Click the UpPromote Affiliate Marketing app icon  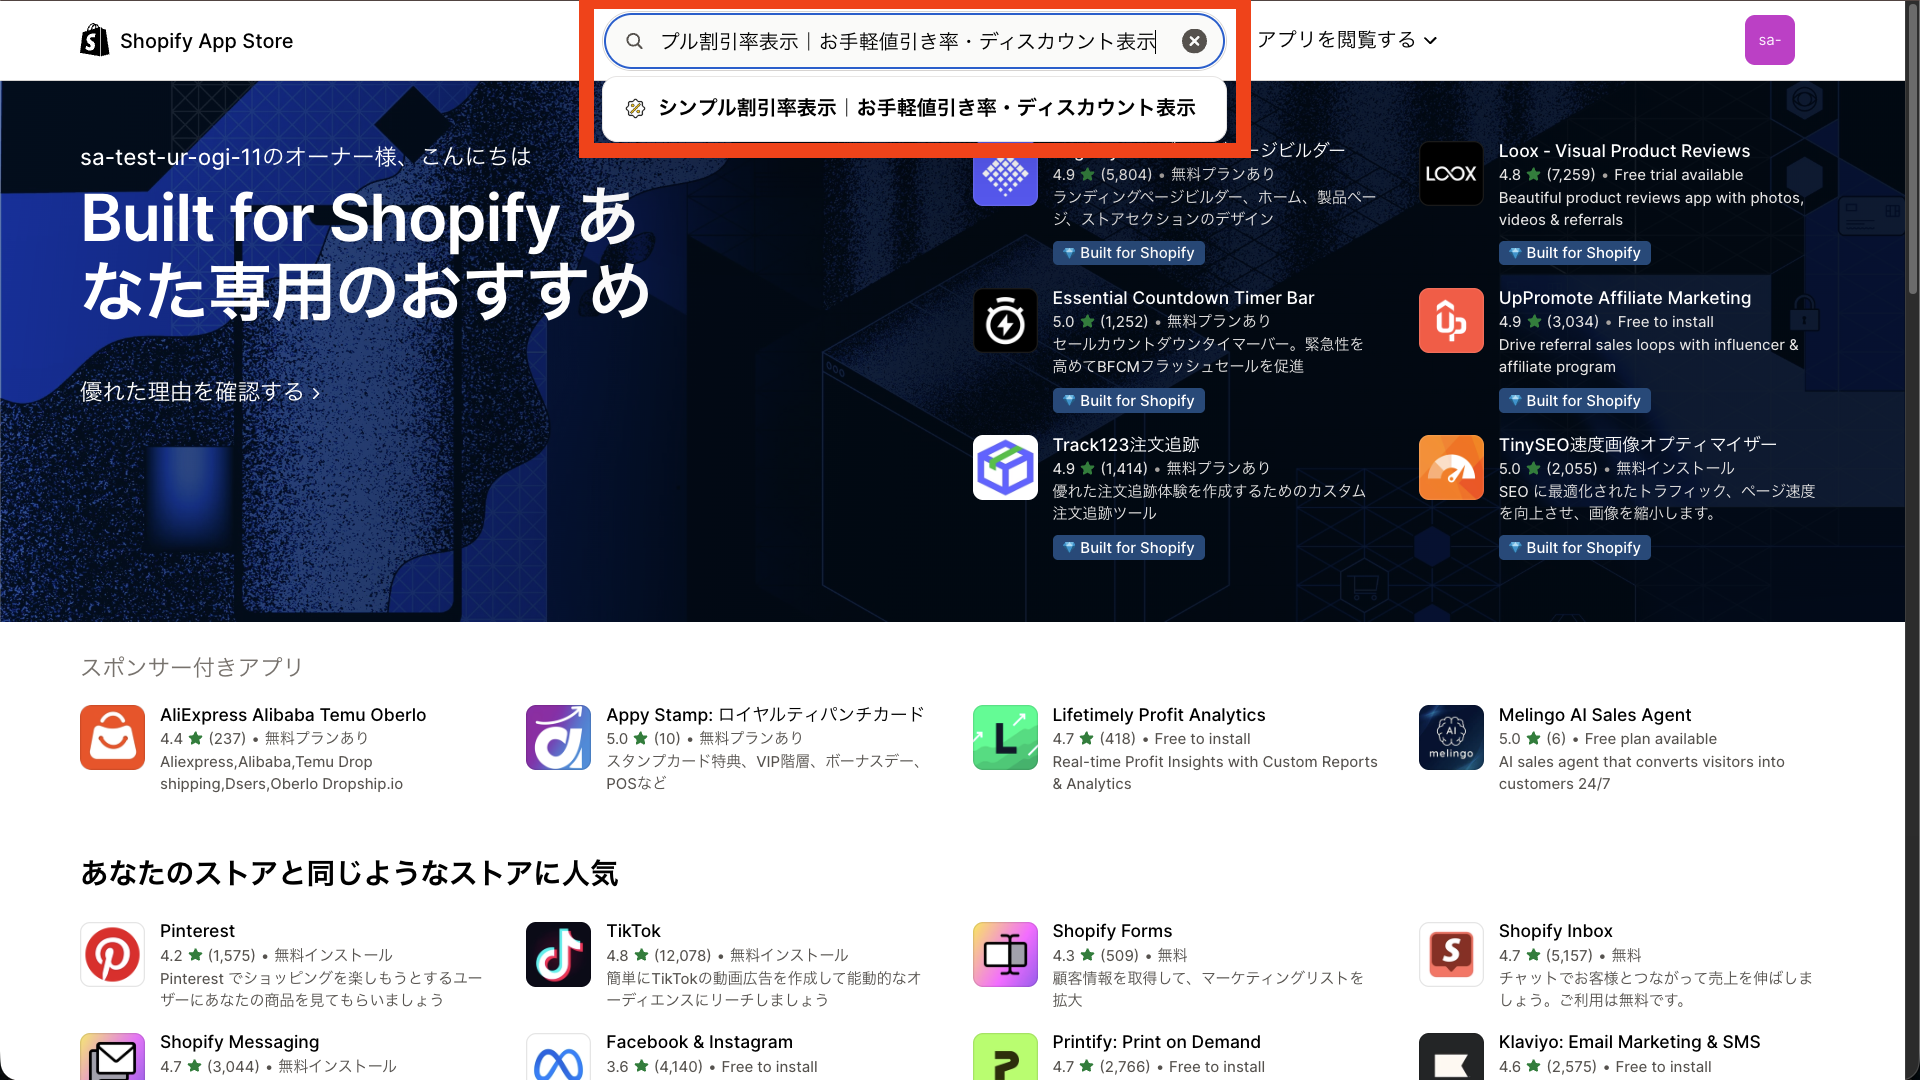pos(1451,320)
